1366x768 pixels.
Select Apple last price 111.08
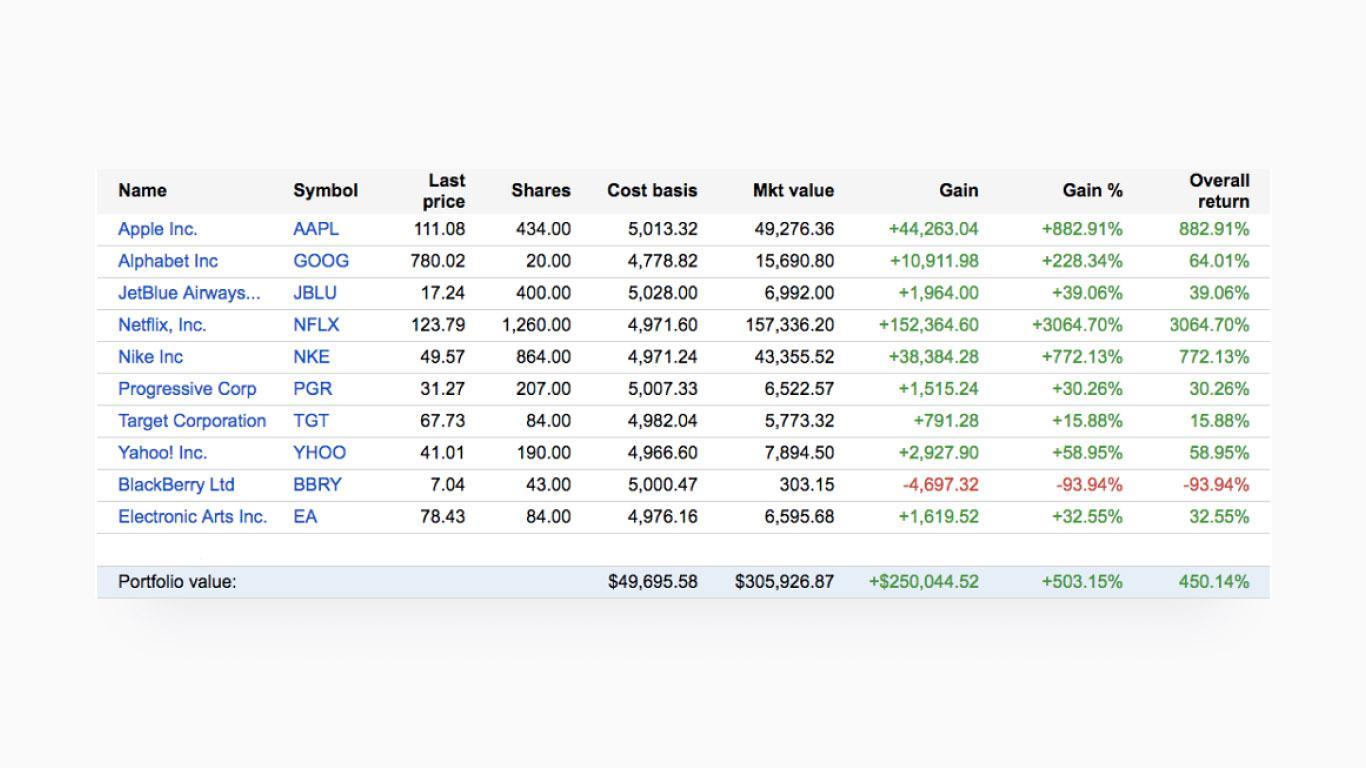(x=440, y=229)
